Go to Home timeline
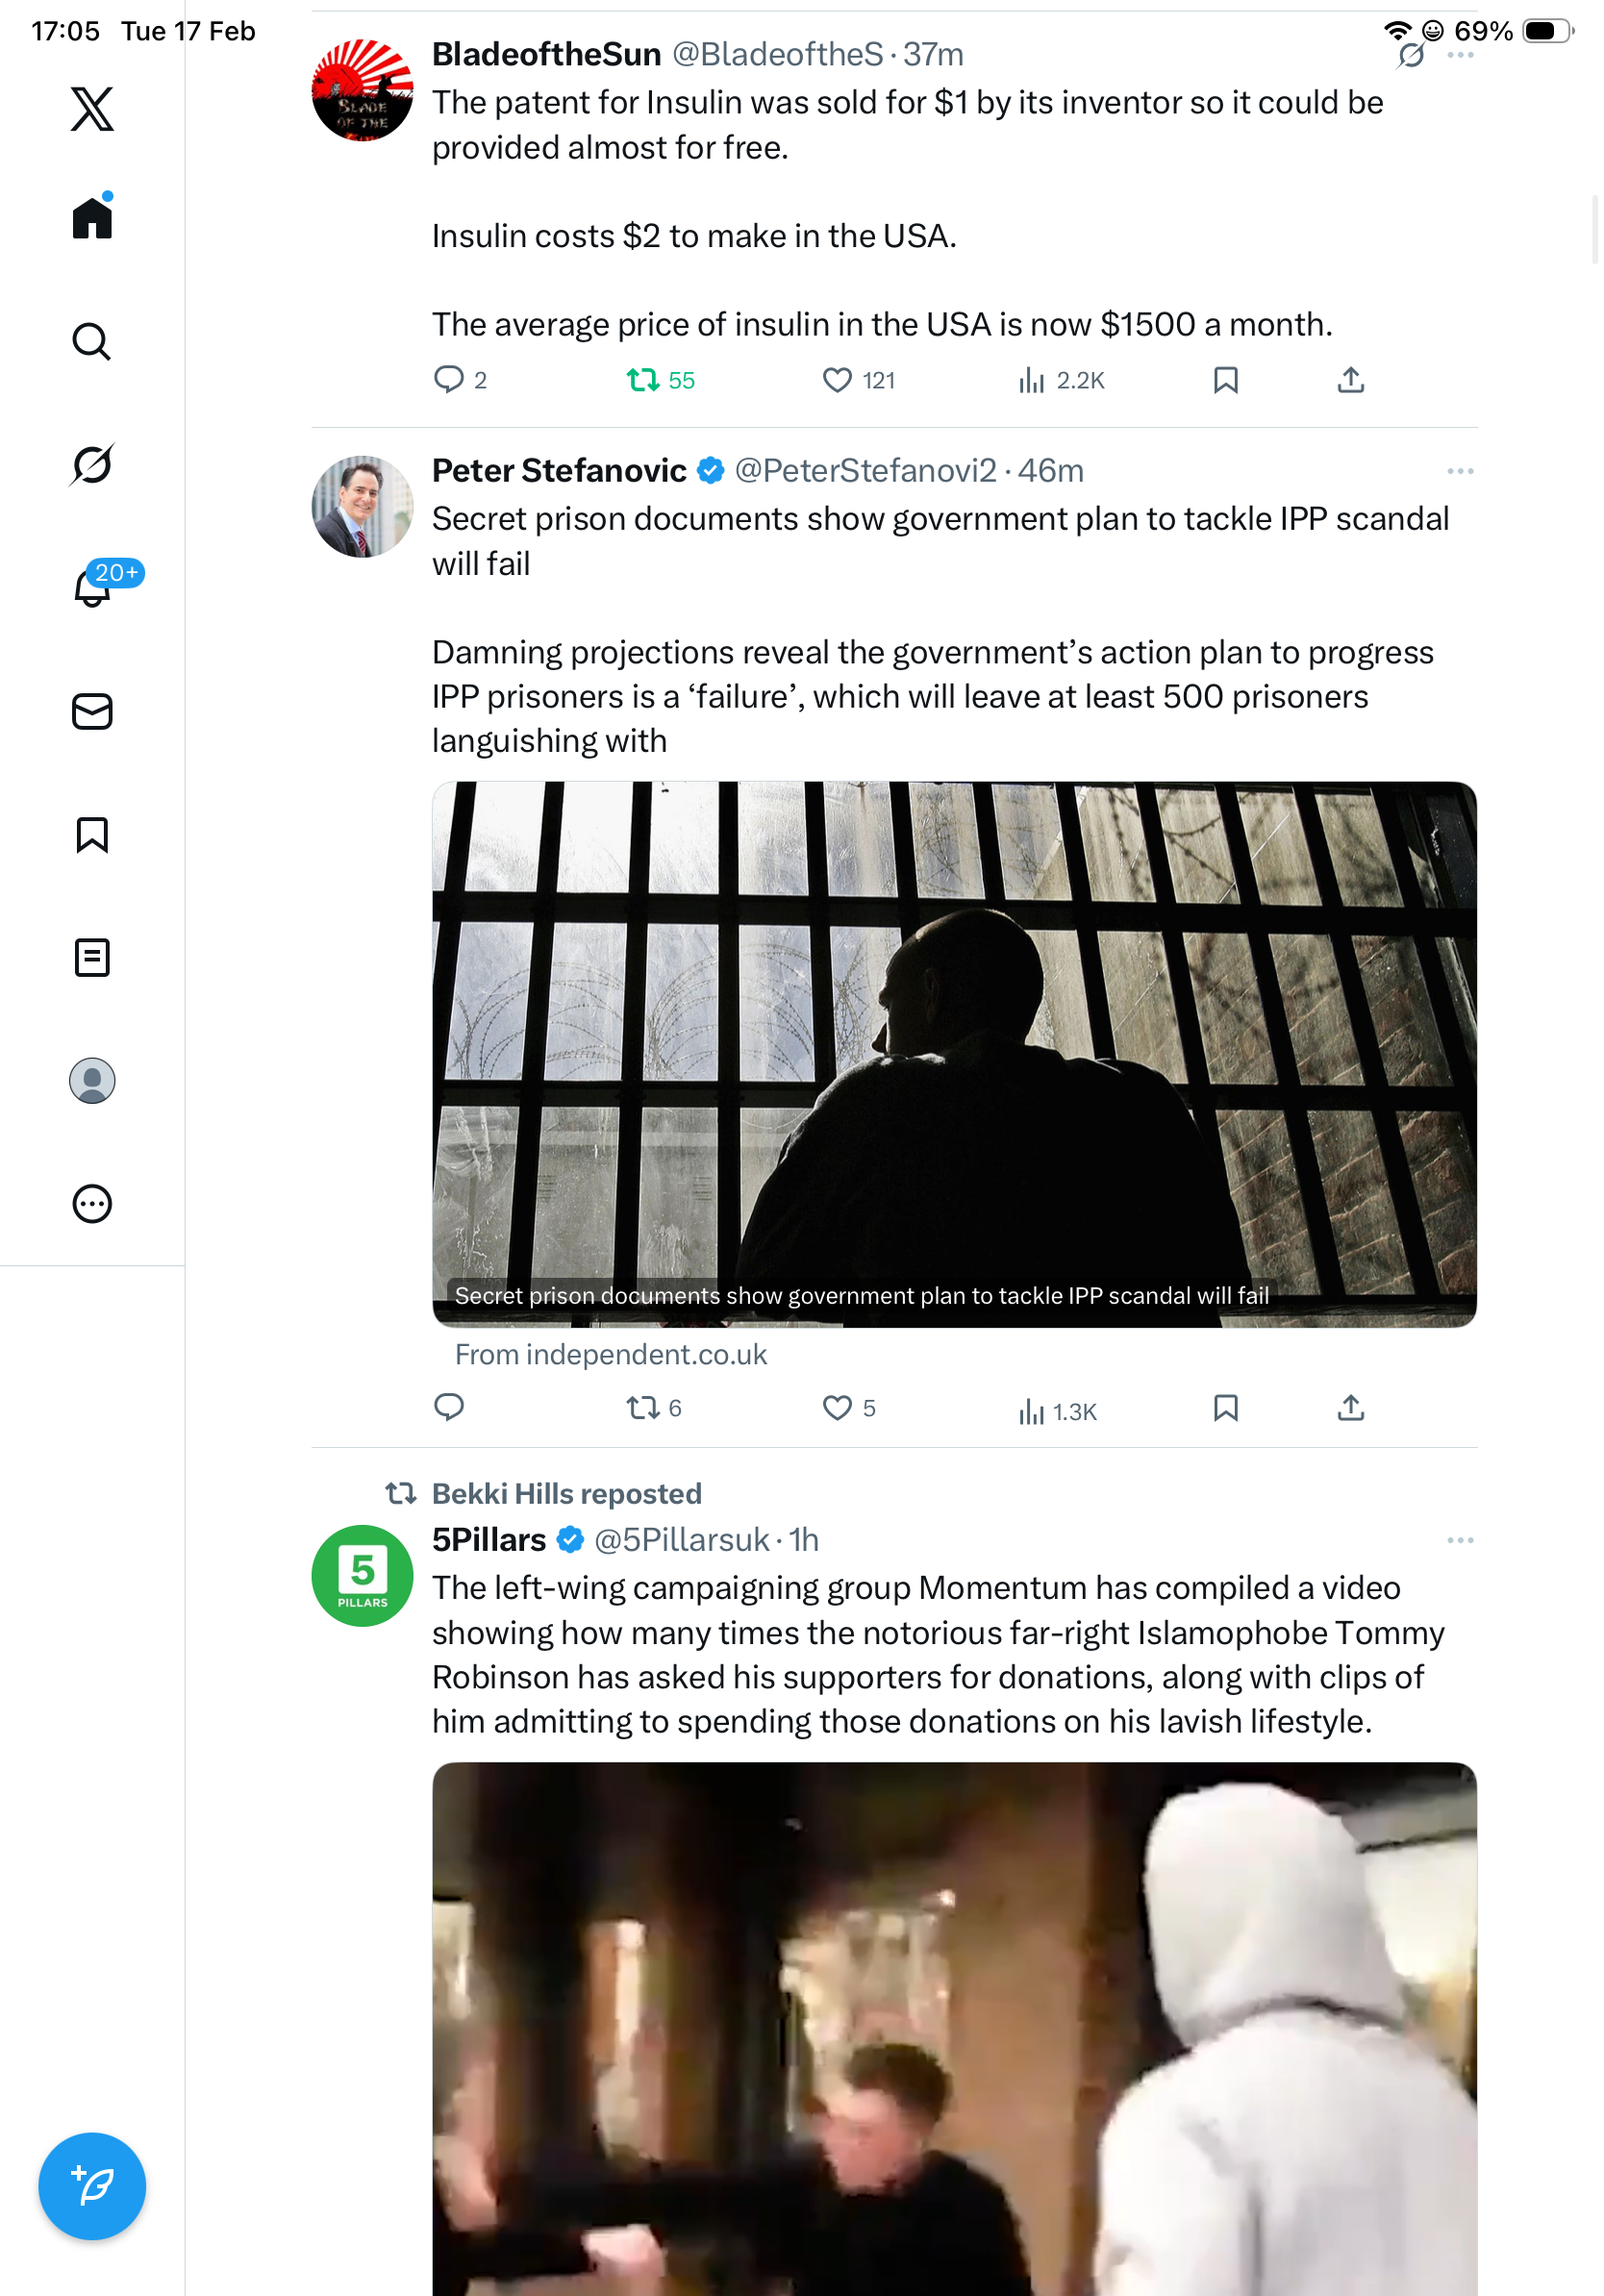This screenshot has width=1604, height=2296. [x=92, y=218]
